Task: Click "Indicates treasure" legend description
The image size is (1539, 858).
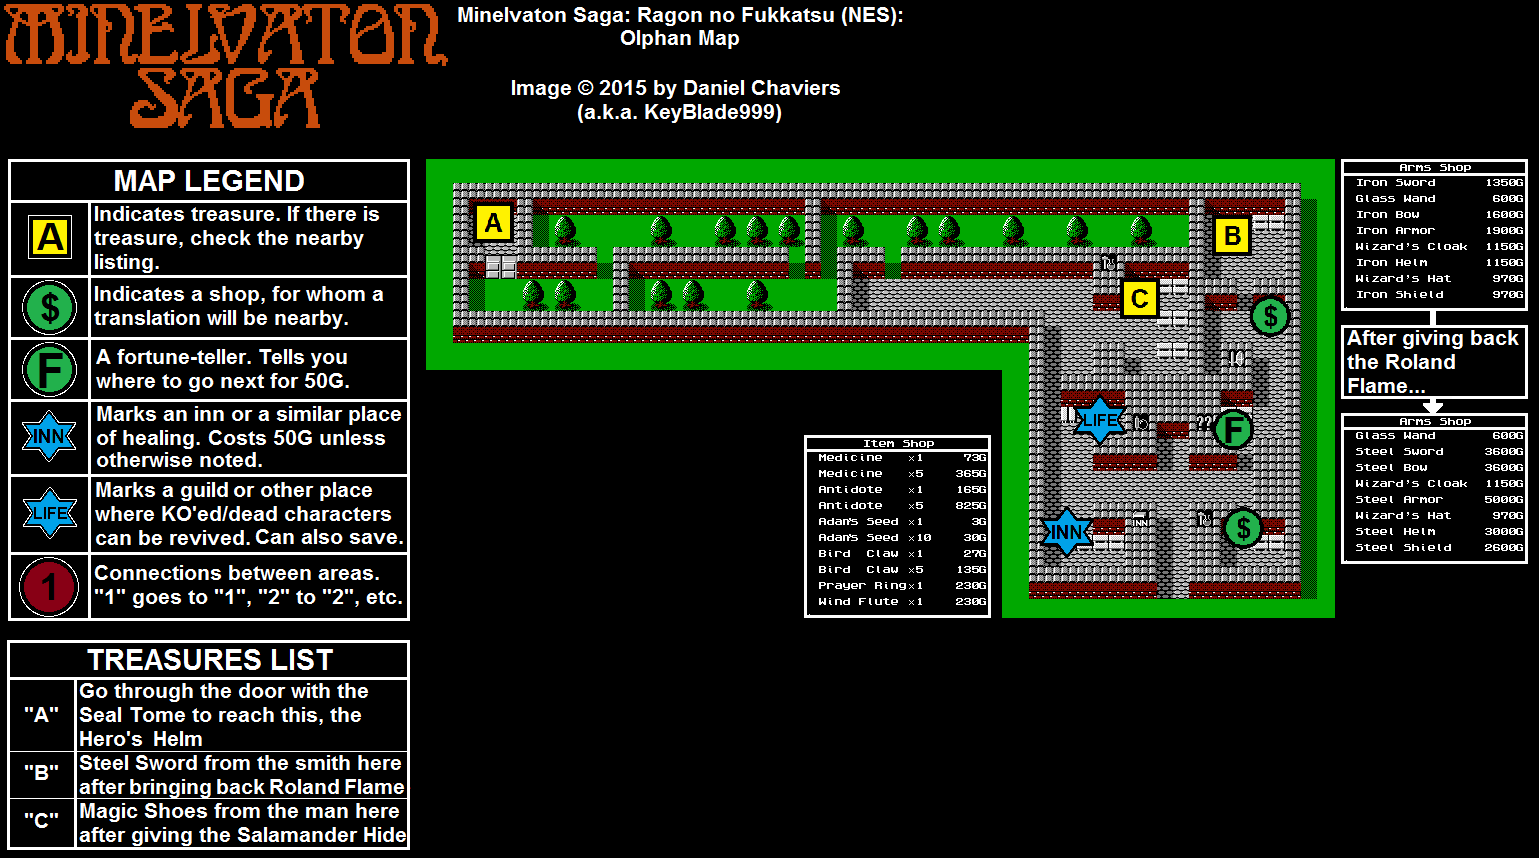Action: [x=237, y=238]
